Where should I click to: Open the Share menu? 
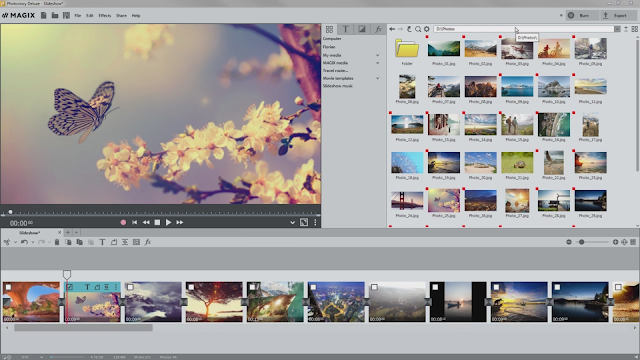(x=121, y=16)
